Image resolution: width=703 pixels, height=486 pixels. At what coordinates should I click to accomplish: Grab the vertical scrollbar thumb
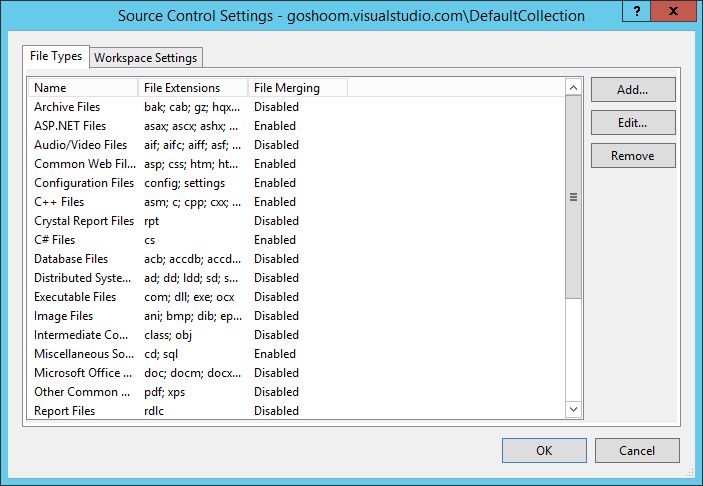coord(573,197)
